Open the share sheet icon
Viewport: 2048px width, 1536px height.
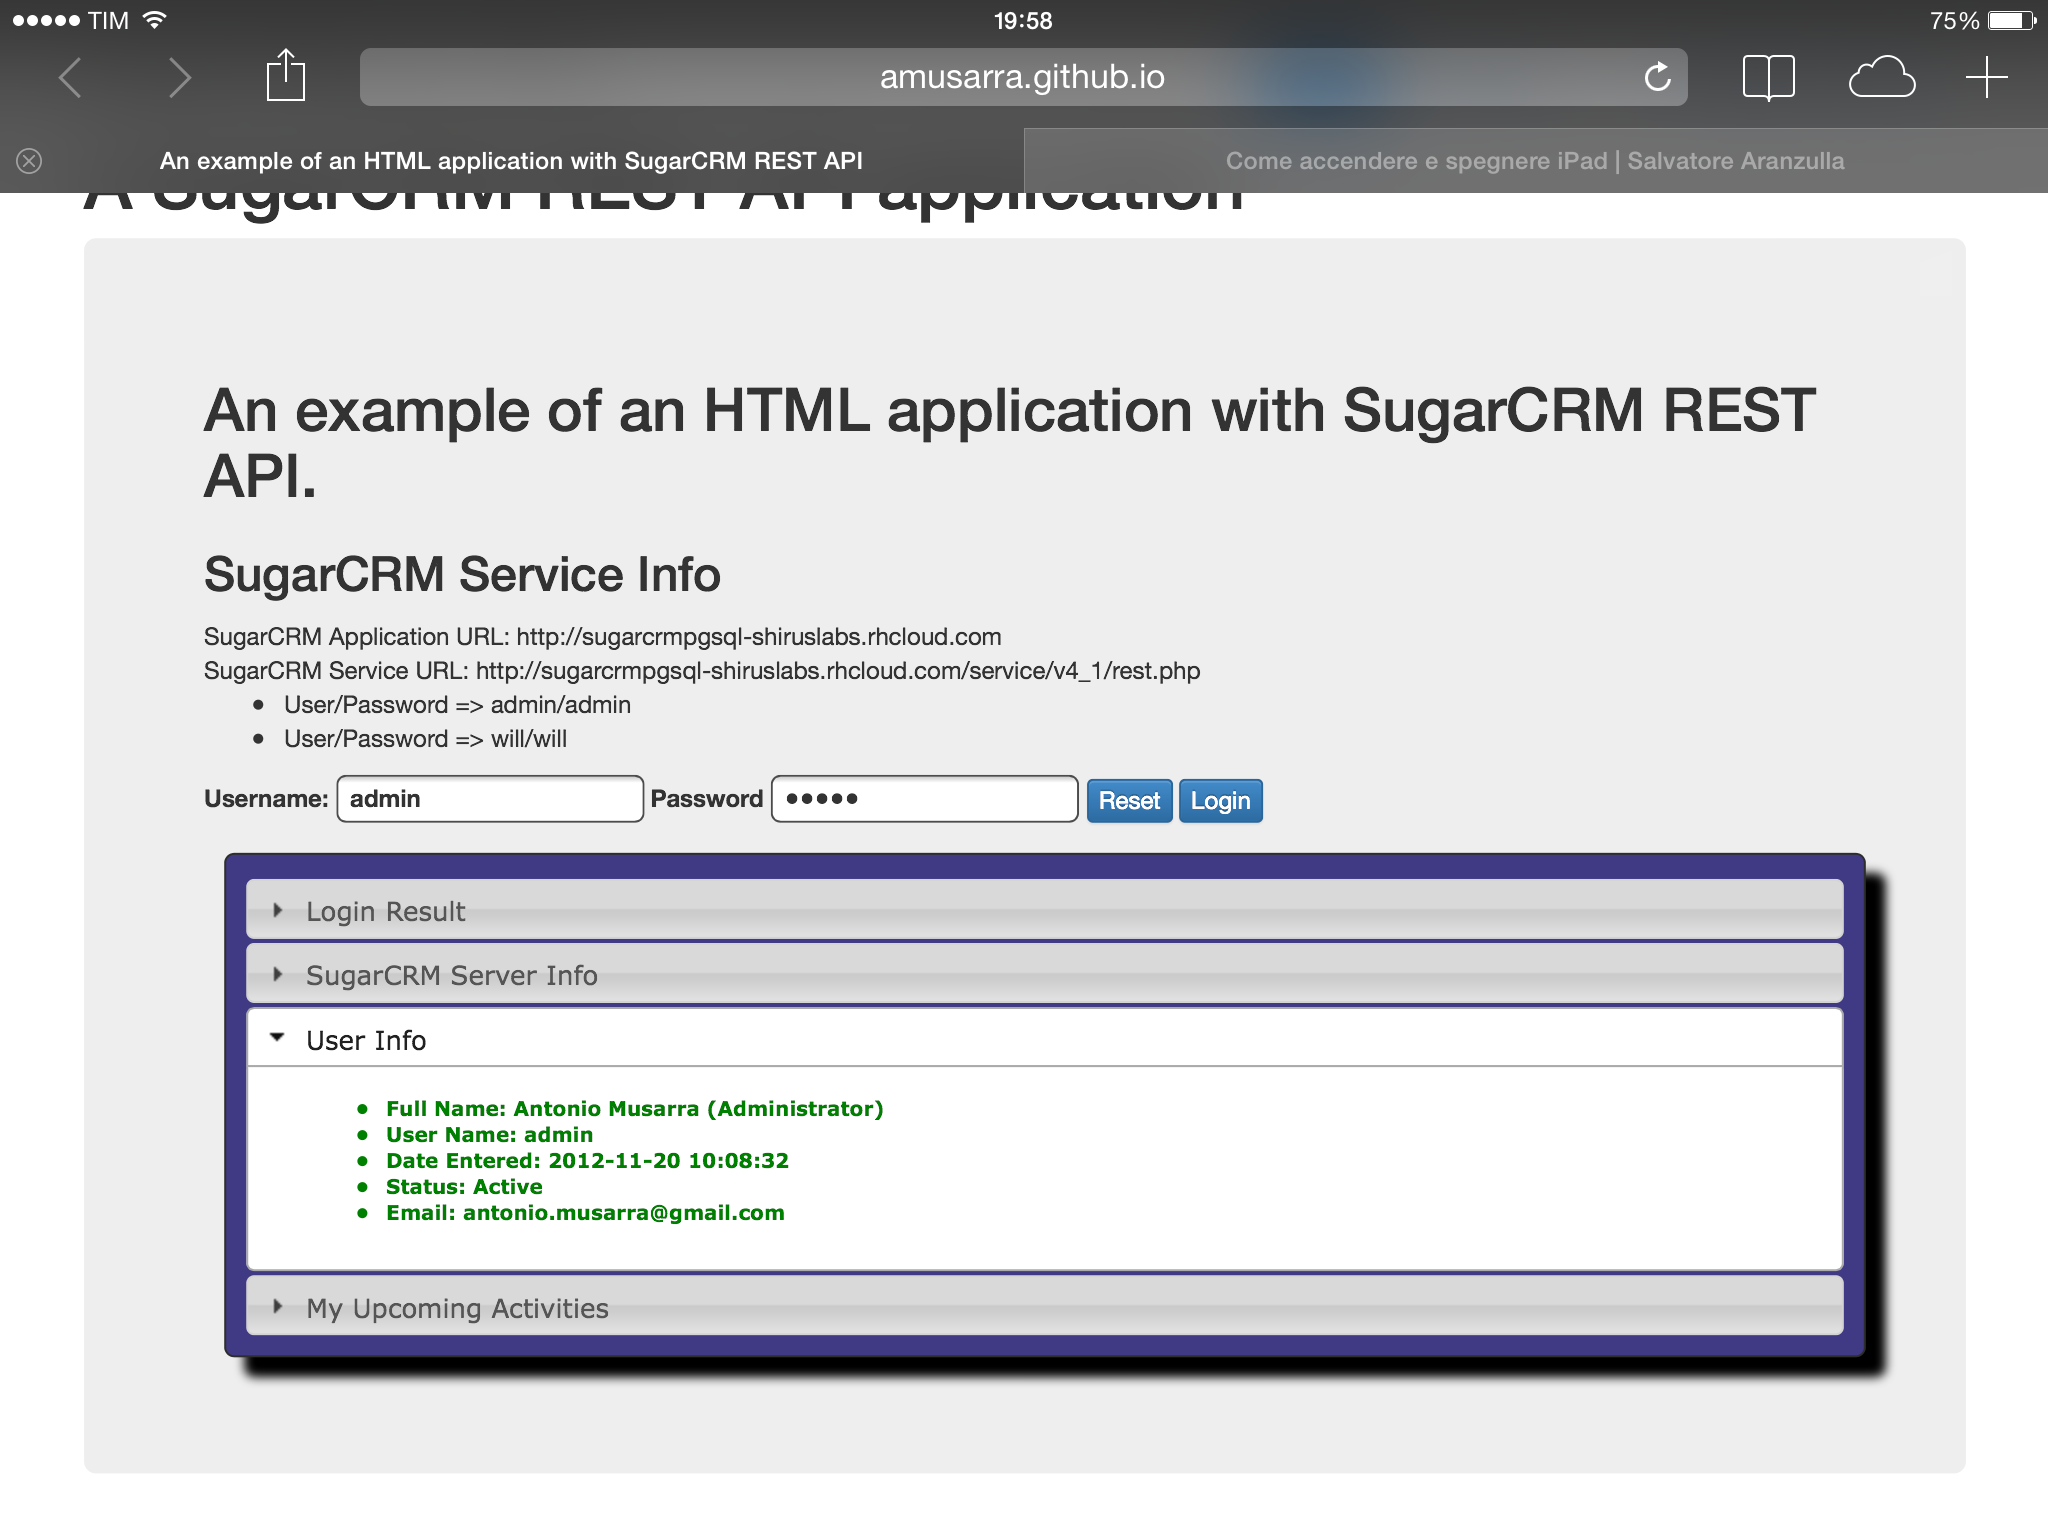[x=285, y=75]
